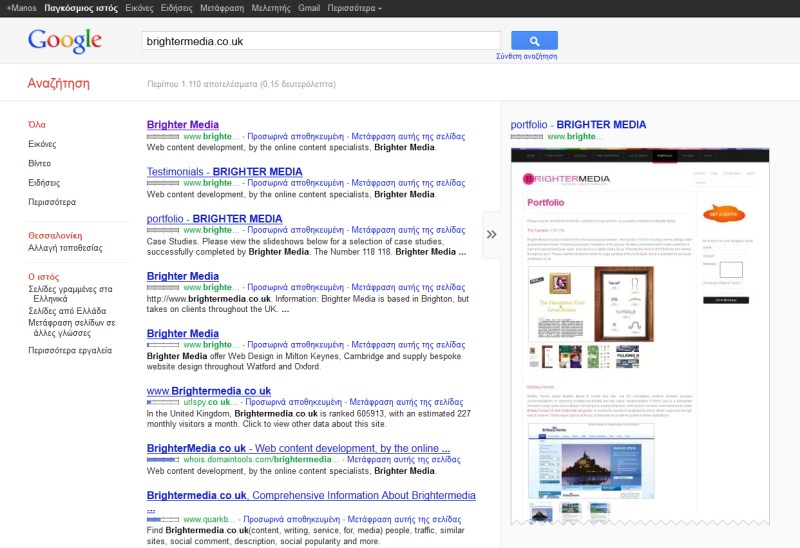The width and height of the screenshot is (800, 548).
Task: Select Εικόνες filter in left sidebar
Action: 42,144
